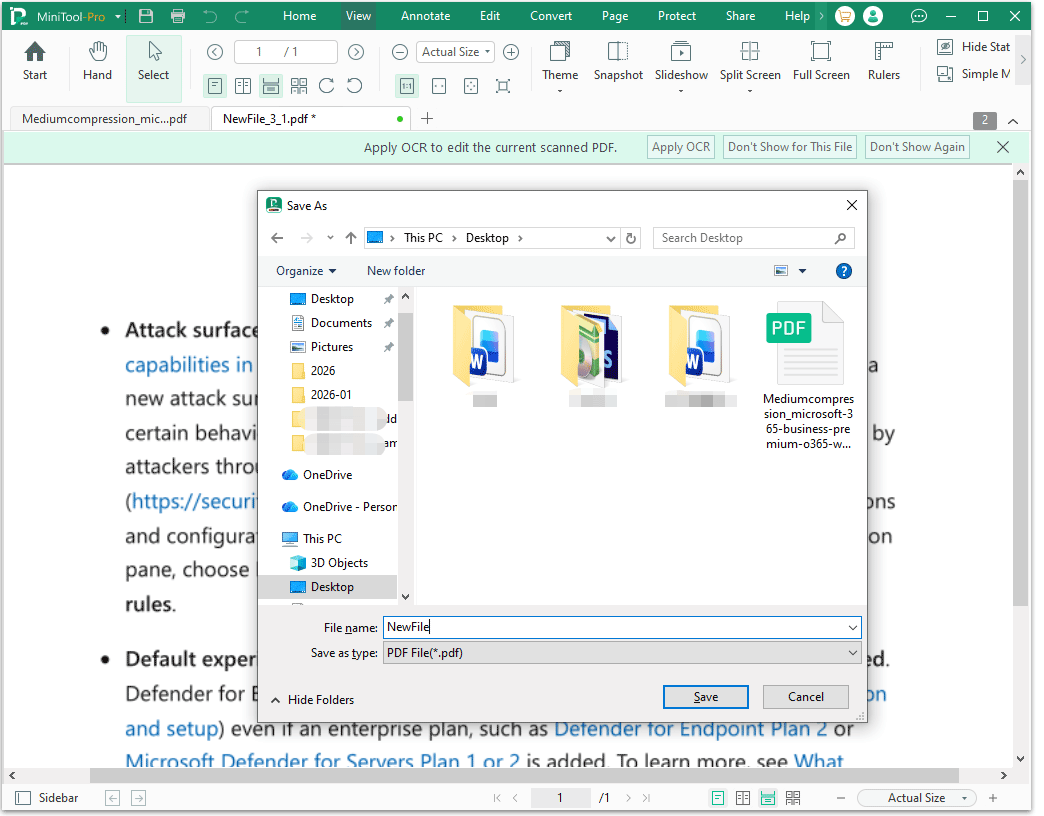
Task: Open the Actual Size zoom dropdown
Action: click(455, 51)
